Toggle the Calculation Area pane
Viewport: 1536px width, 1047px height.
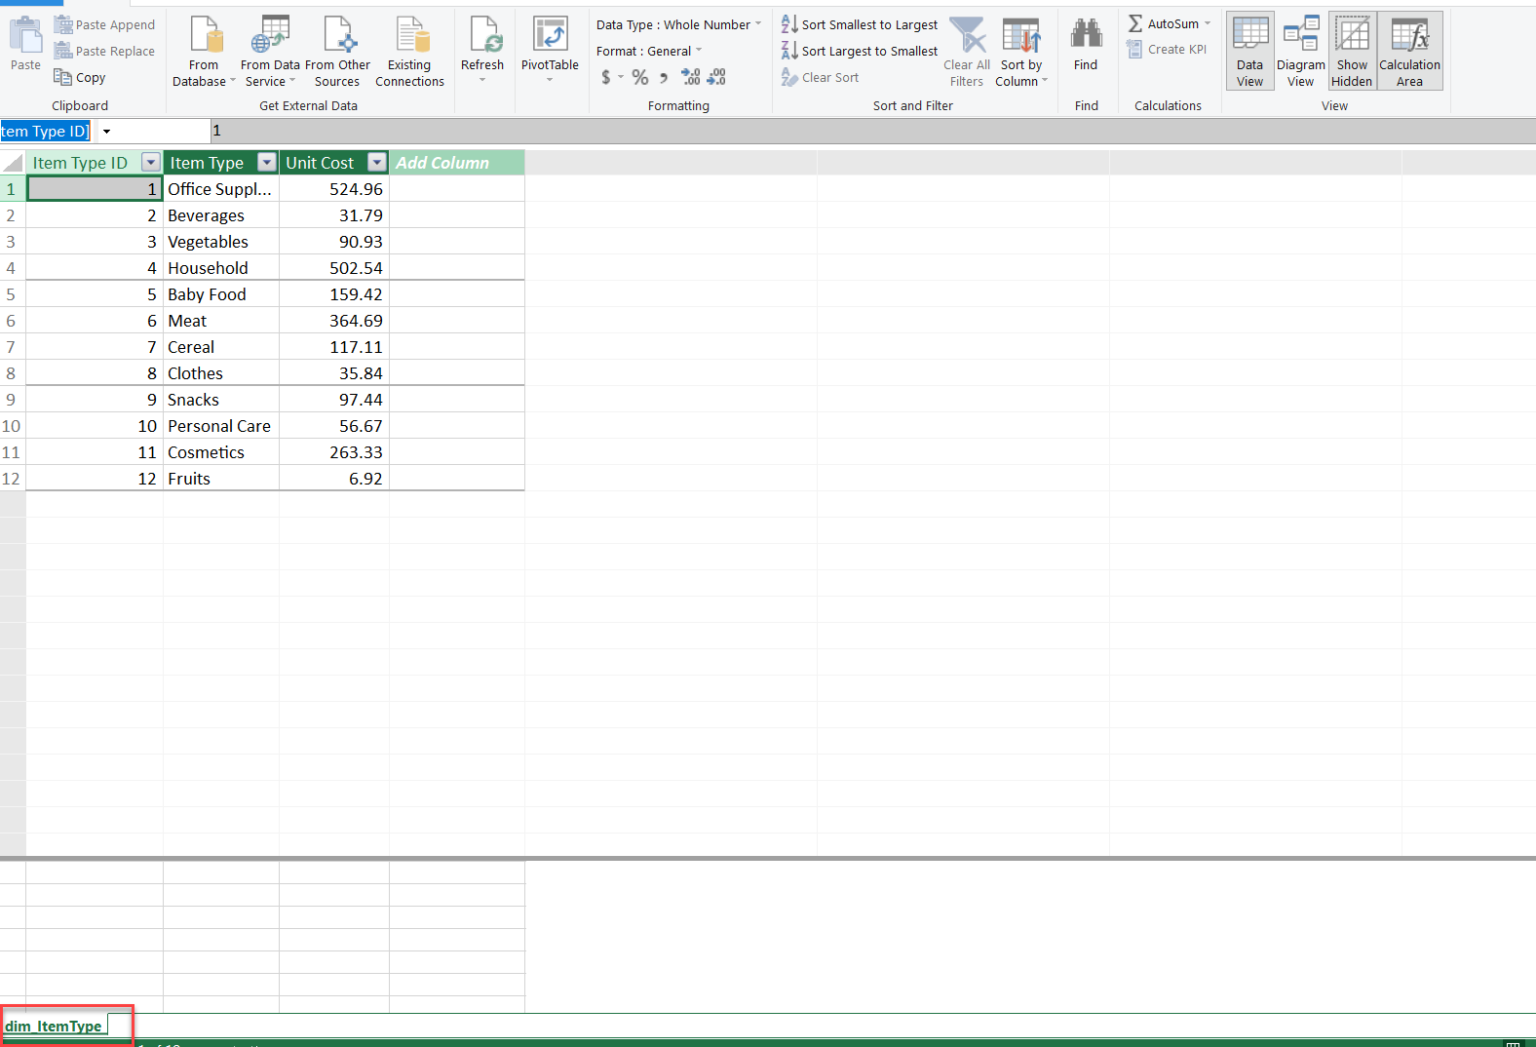1409,50
